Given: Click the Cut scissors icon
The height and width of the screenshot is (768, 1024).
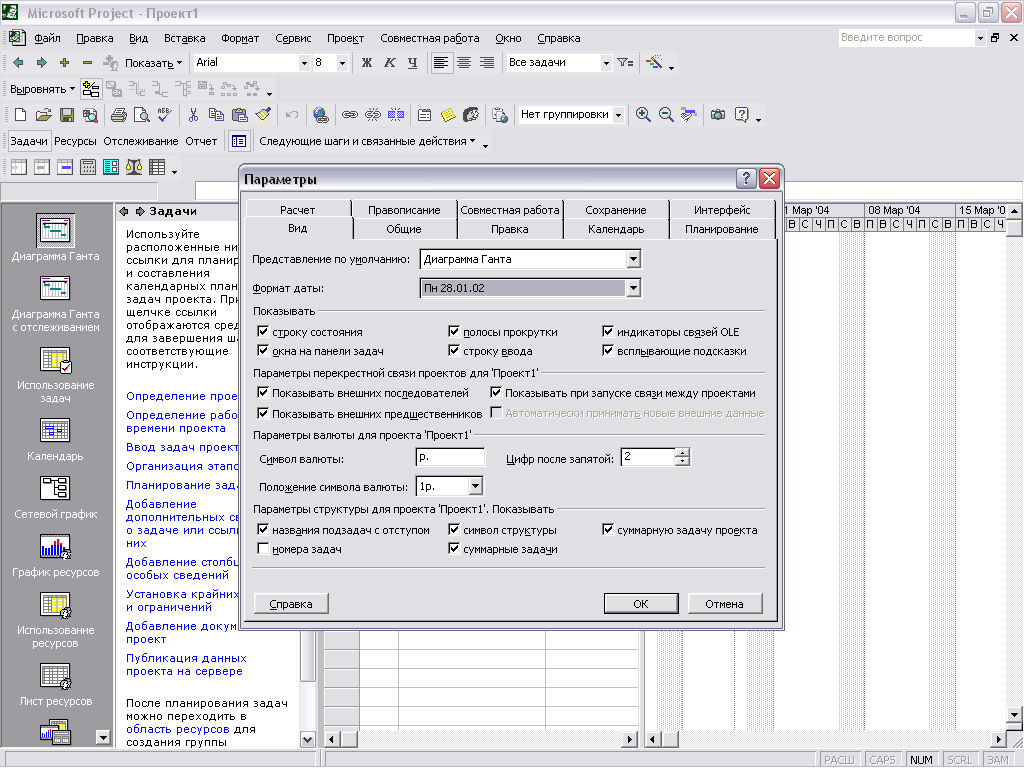Looking at the screenshot, I should 193,115.
